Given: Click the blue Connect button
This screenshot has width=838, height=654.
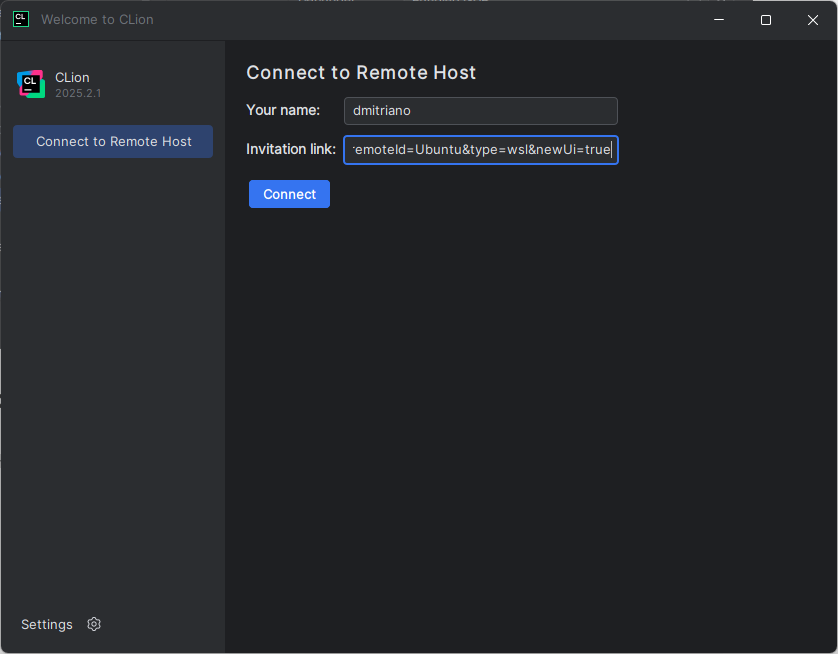Looking at the screenshot, I should click(x=289, y=194).
